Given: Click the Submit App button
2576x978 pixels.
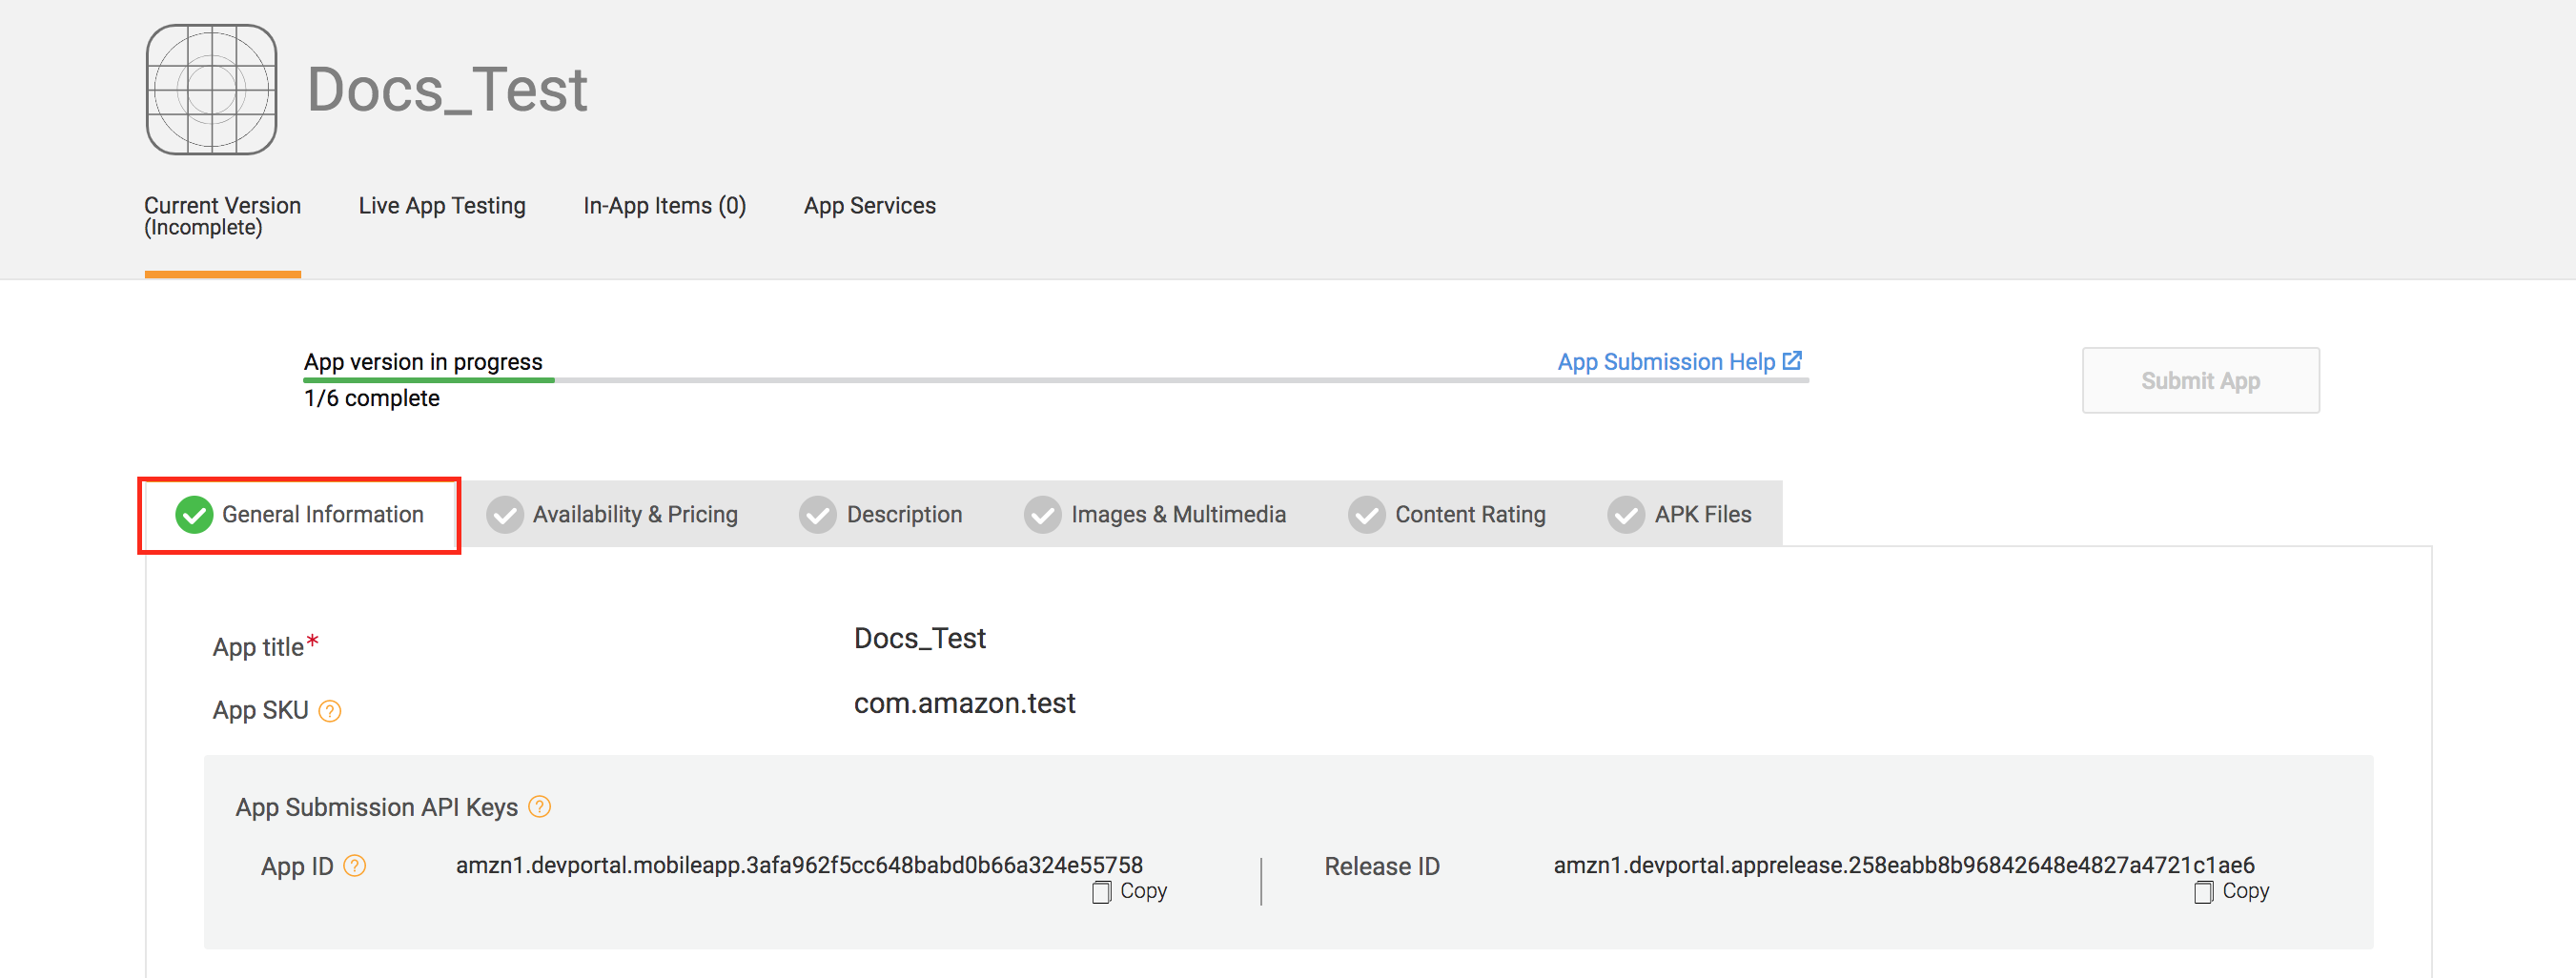Looking at the screenshot, I should point(2201,381).
